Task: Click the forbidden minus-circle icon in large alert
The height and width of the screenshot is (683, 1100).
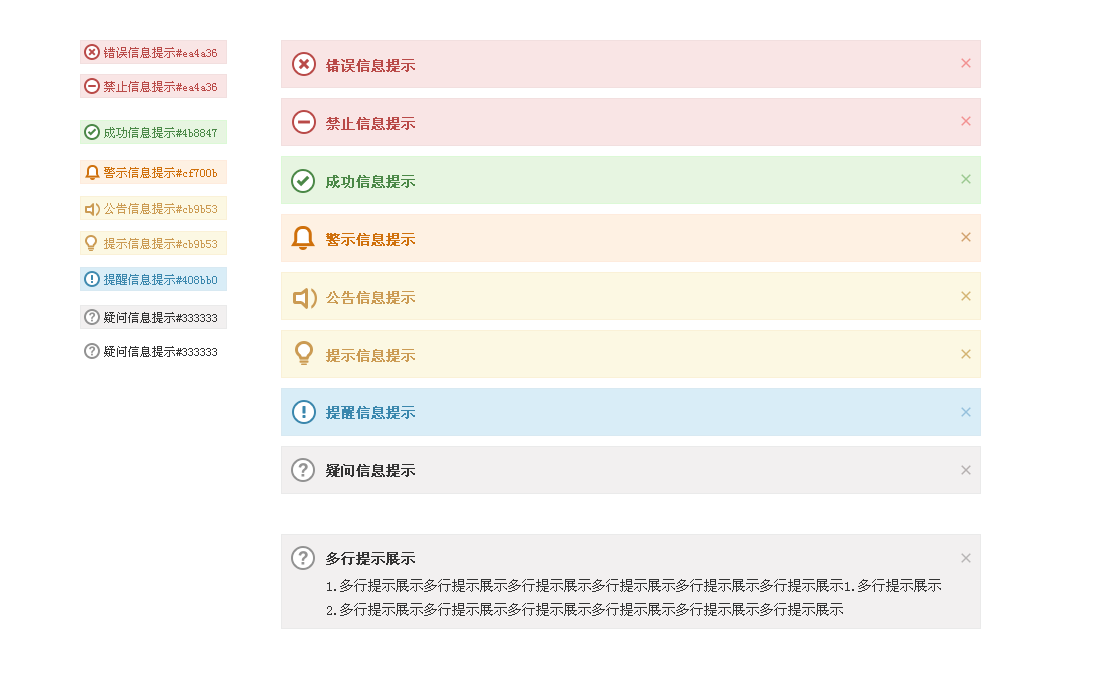Action: pos(303,122)
